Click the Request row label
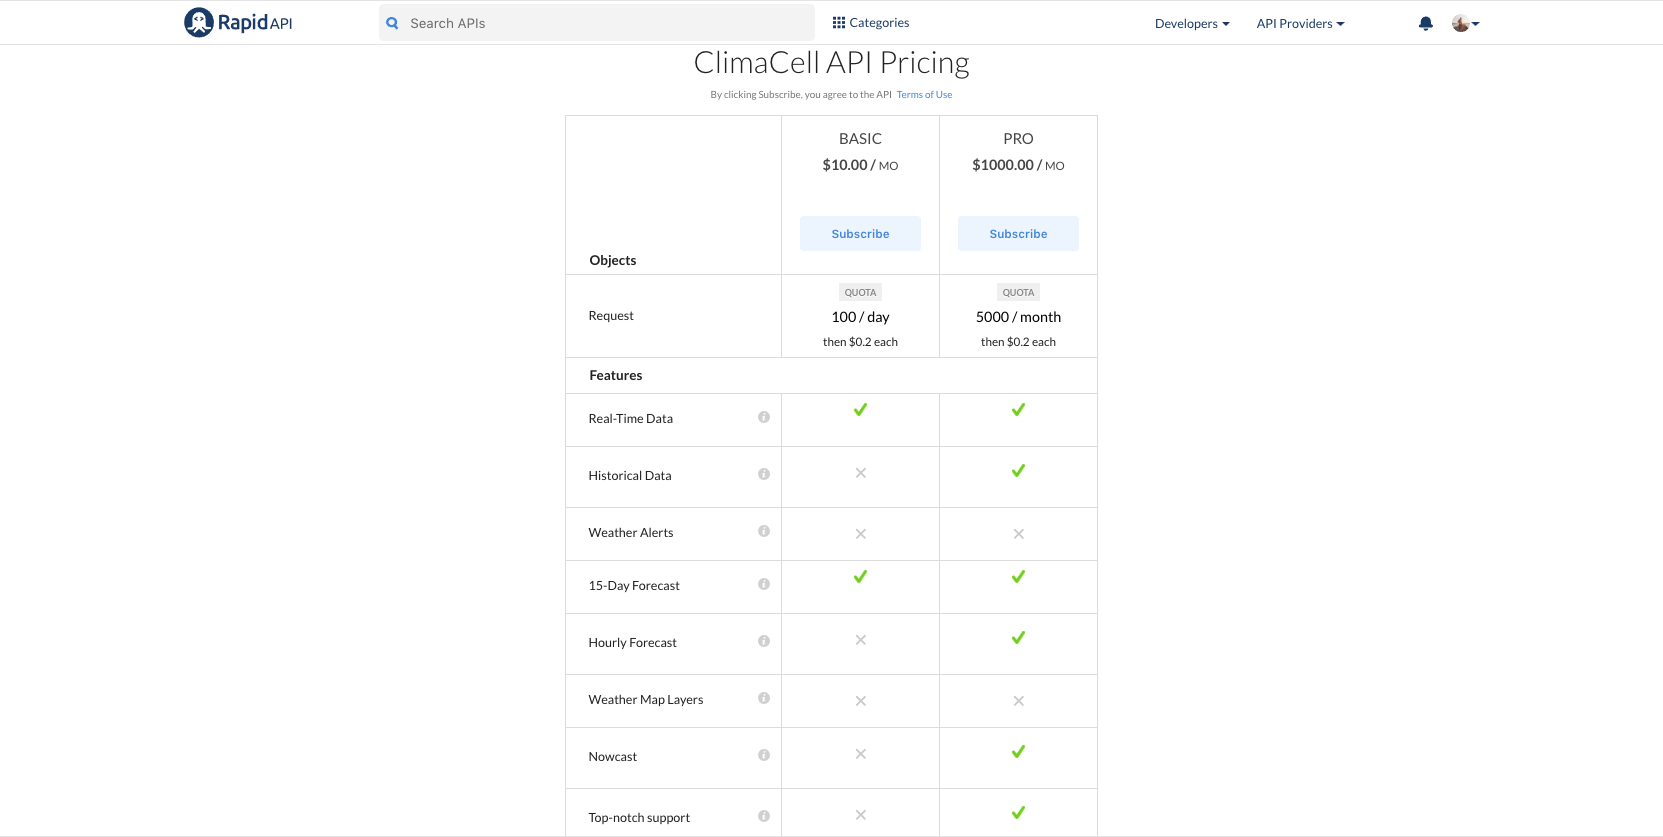Screen dimensions: 1663x837 coord(611,316)
